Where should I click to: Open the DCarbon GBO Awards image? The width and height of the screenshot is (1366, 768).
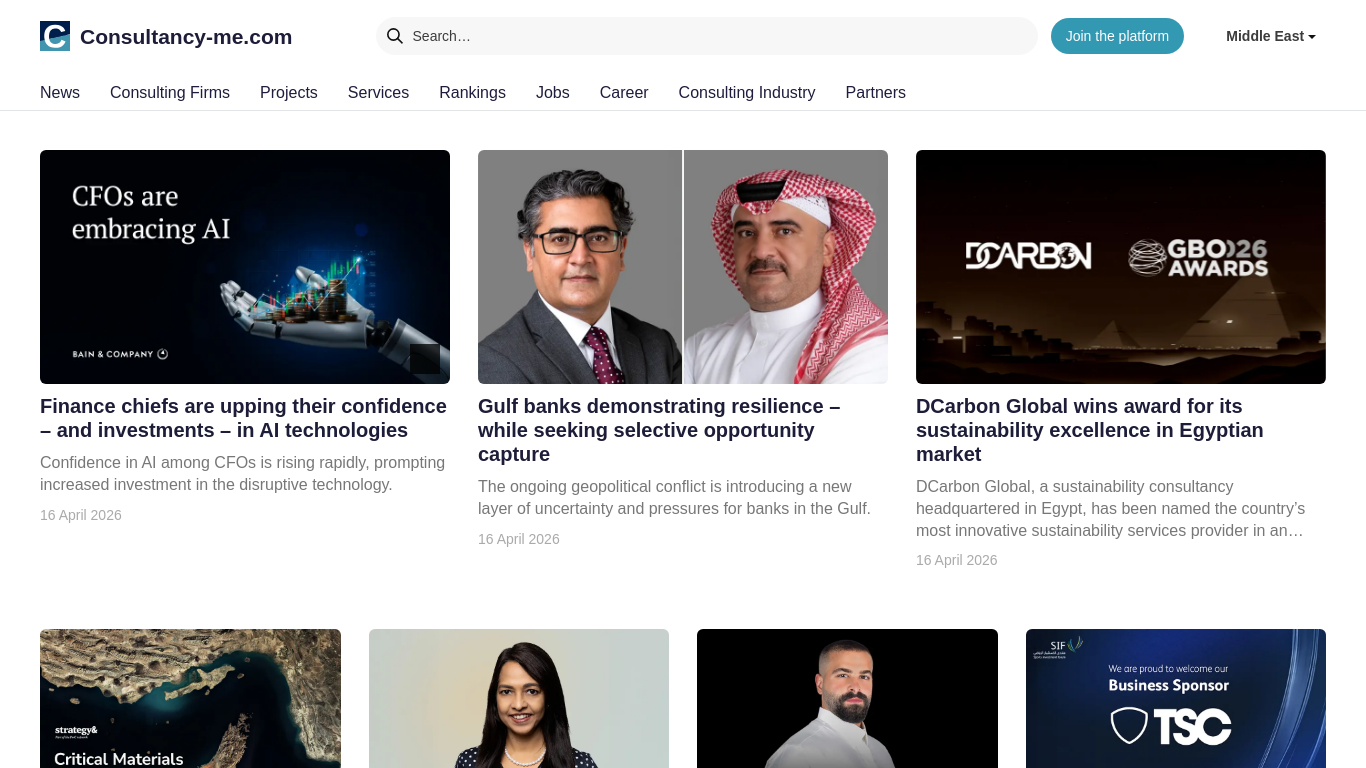click(1121, 267)
